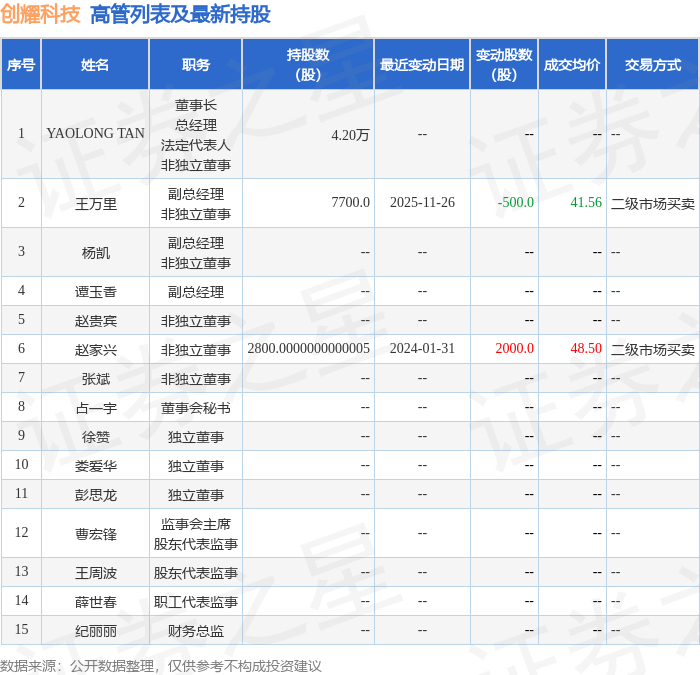Click the 序号 column header
Image resolution: width=700 pixels, height=675 pixels.
pyautogui.click(x=21, y=65)
